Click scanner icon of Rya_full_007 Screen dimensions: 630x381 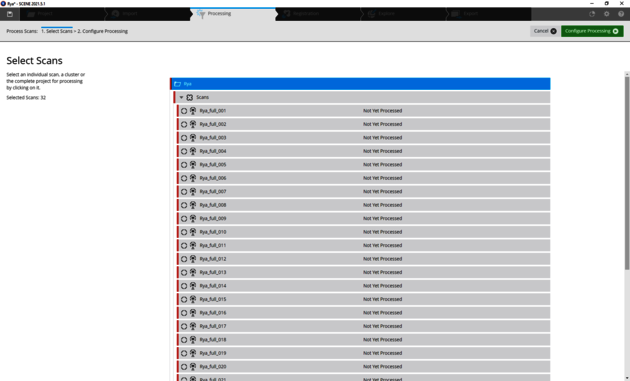193,191
